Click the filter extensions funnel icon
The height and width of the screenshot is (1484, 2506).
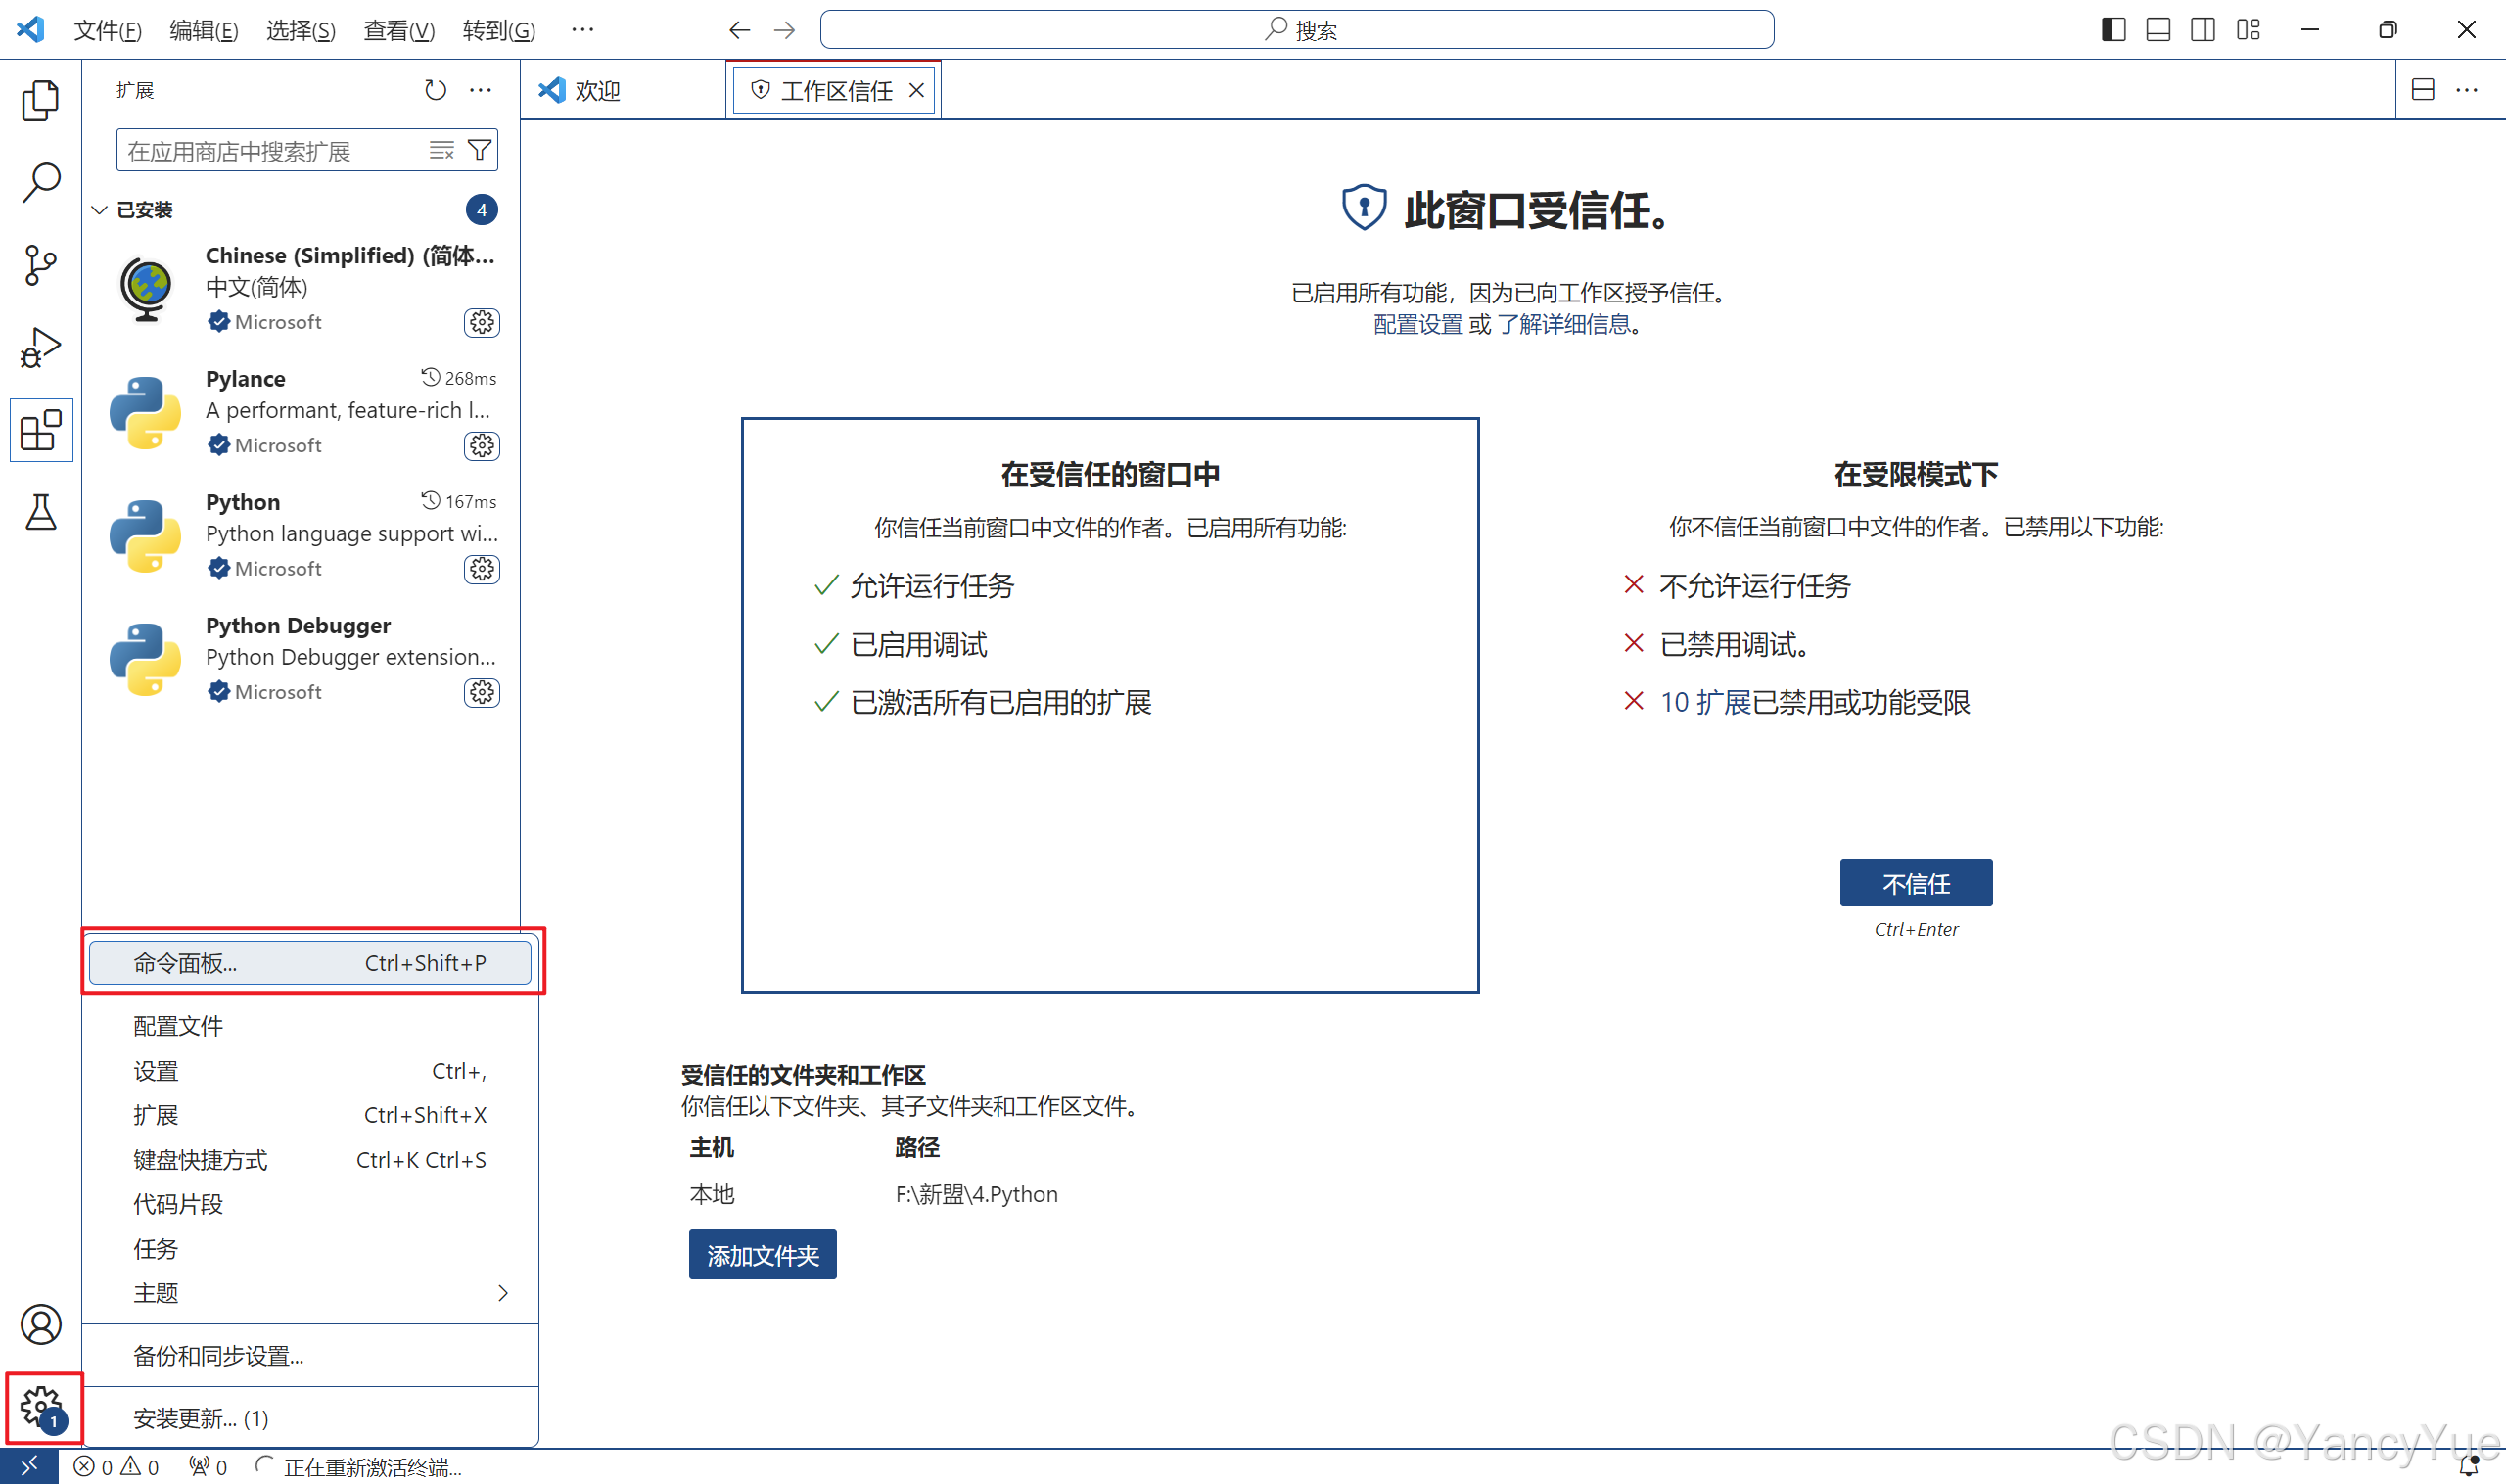480,150
